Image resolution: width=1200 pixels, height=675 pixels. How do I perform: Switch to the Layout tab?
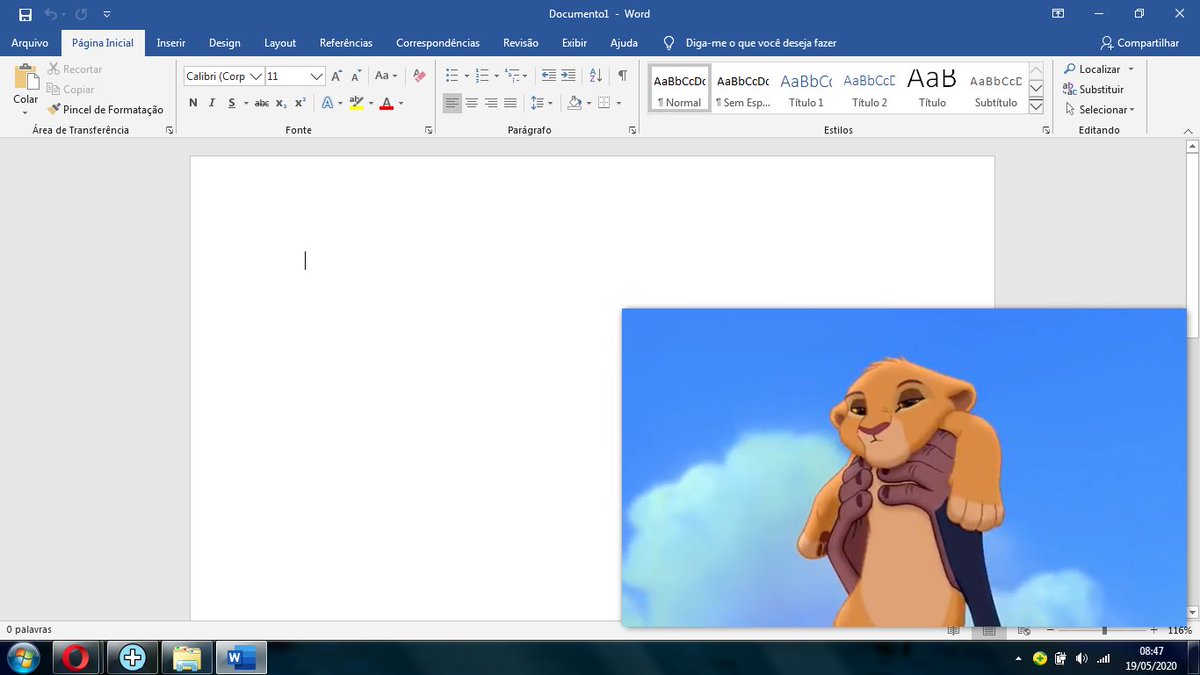click(280, 43)
